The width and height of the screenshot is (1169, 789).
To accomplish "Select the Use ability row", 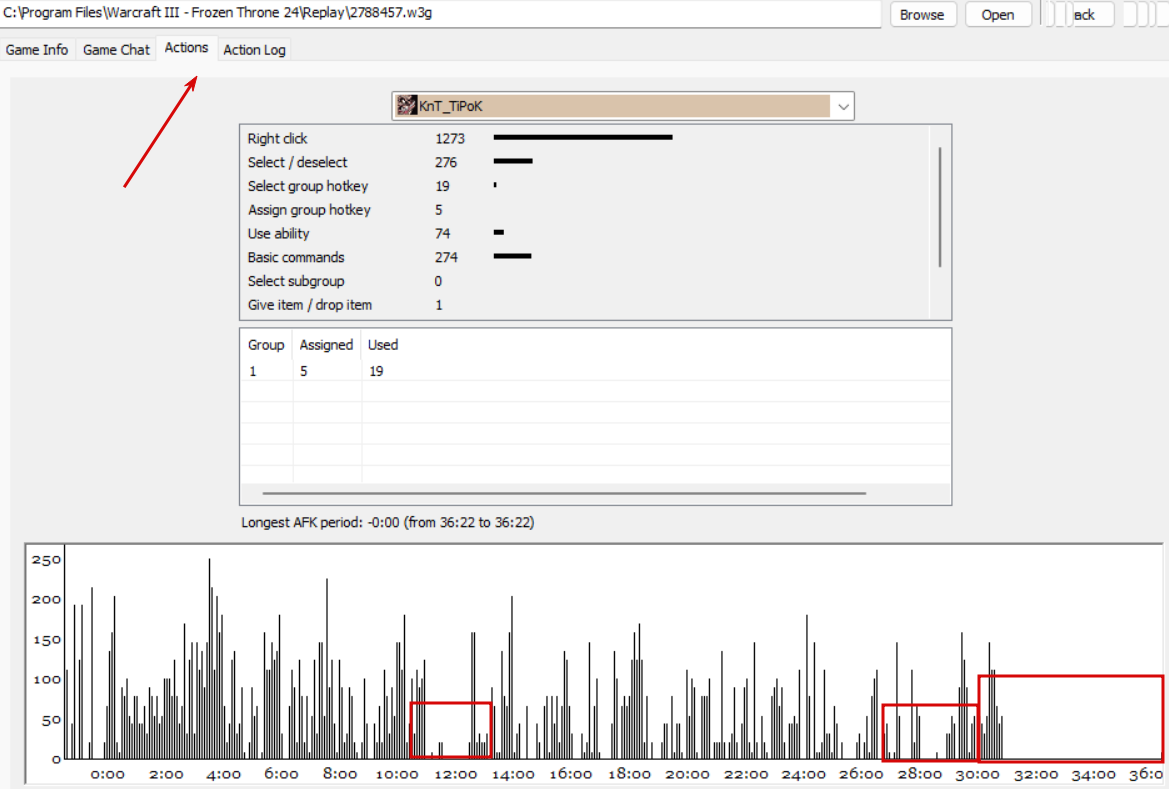I will pos(585,233).
